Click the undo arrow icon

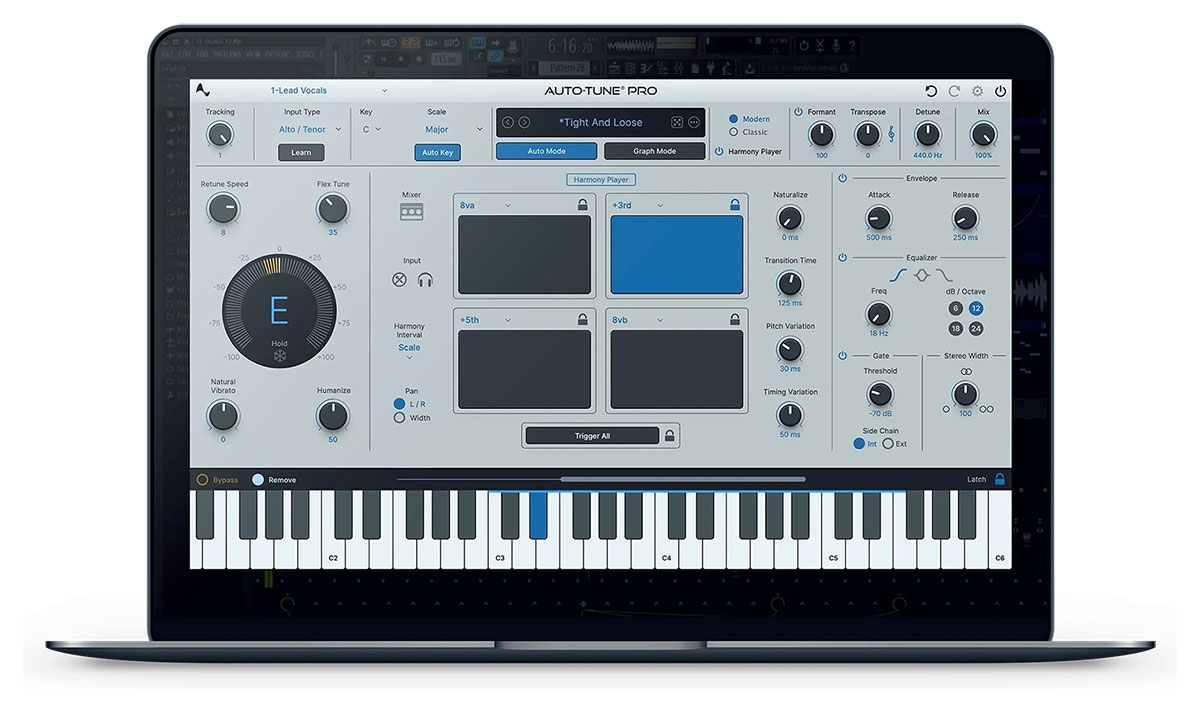click(931, 91)
